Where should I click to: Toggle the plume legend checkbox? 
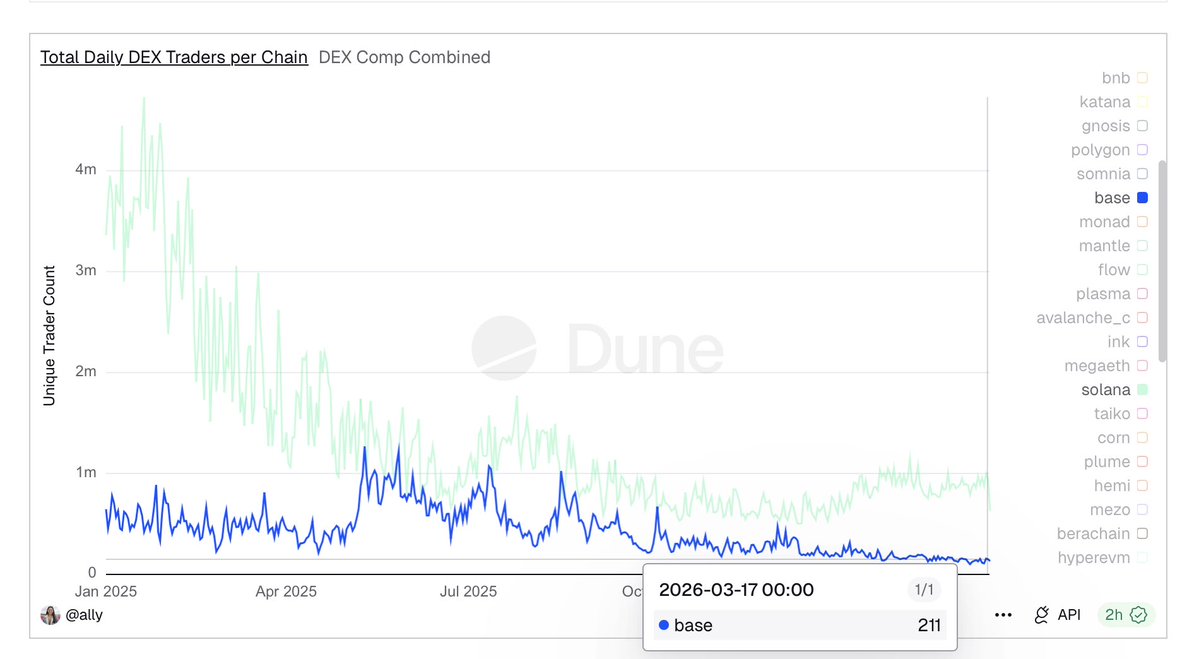pyautogui.click(x=1142, y=462)
